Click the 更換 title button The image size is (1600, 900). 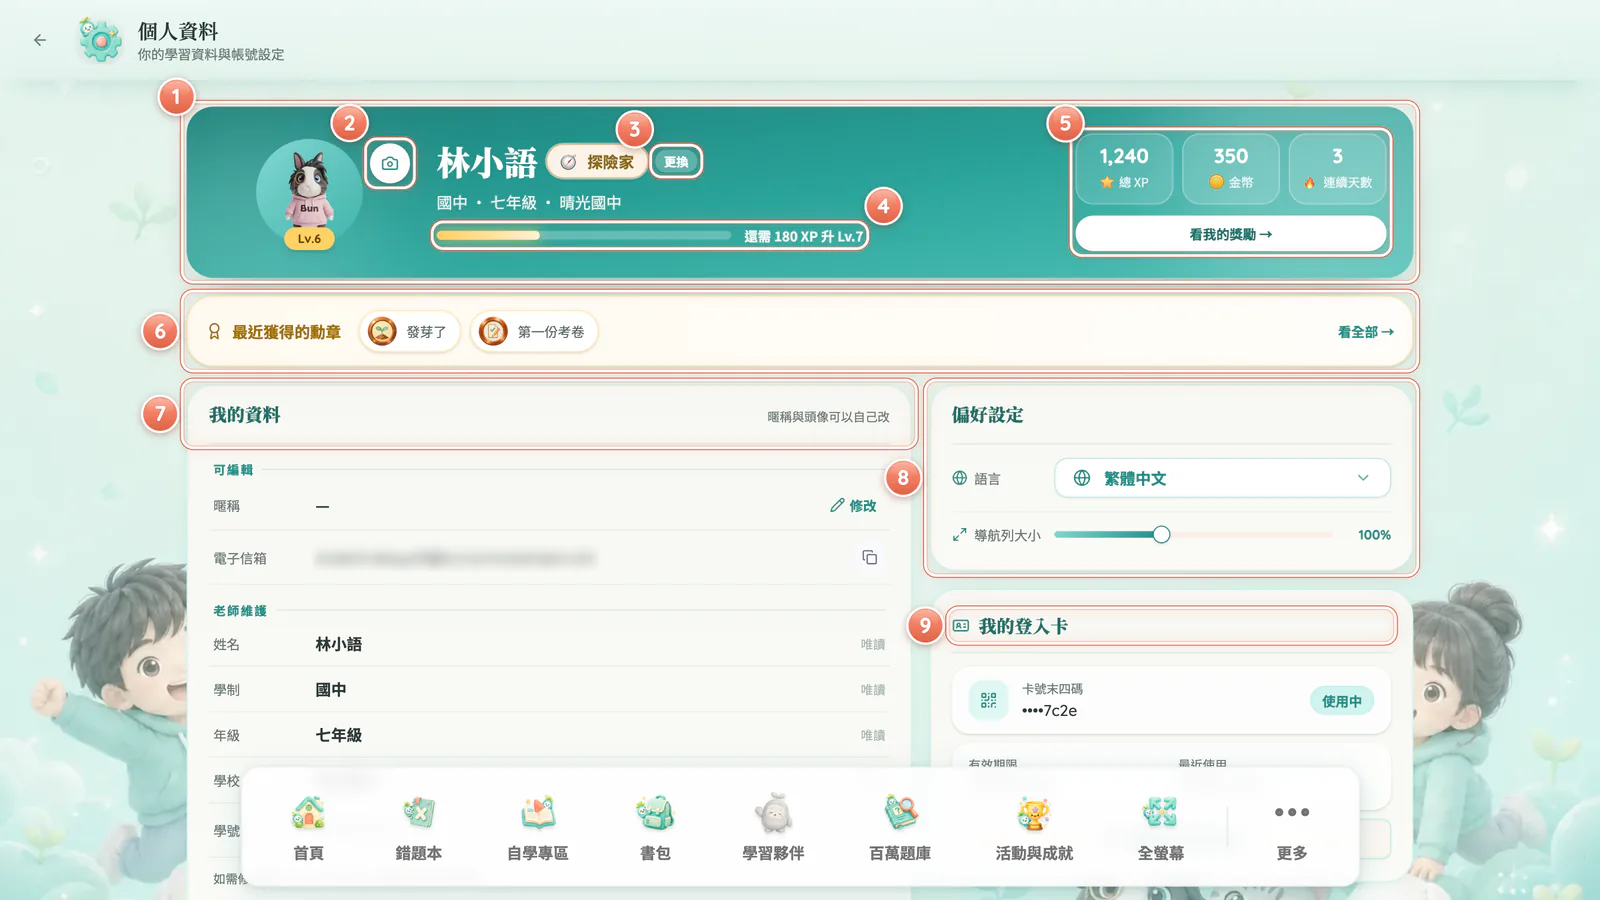676,162
